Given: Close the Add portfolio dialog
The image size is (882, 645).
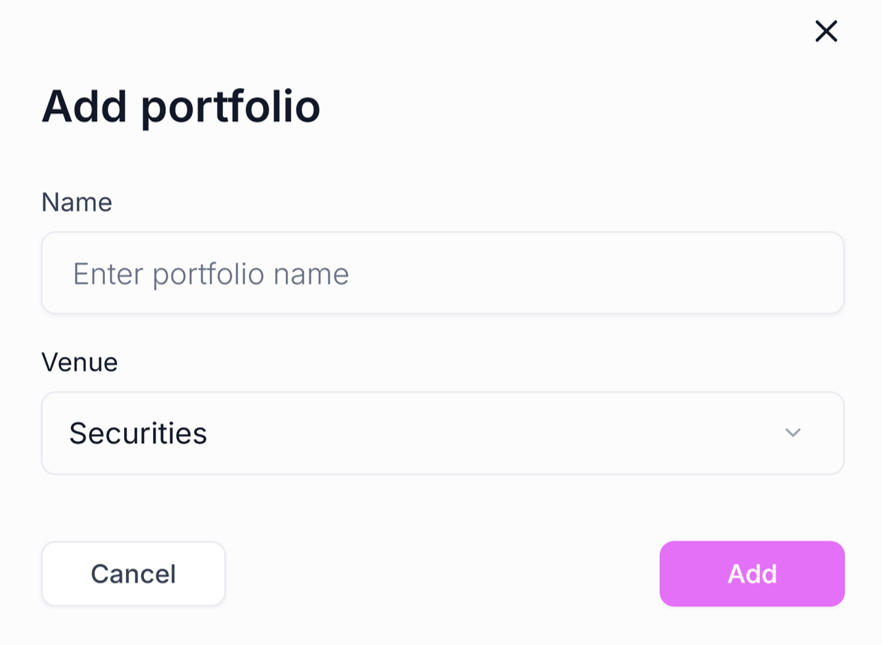Looking at the screenshot, I should (826, 32).
